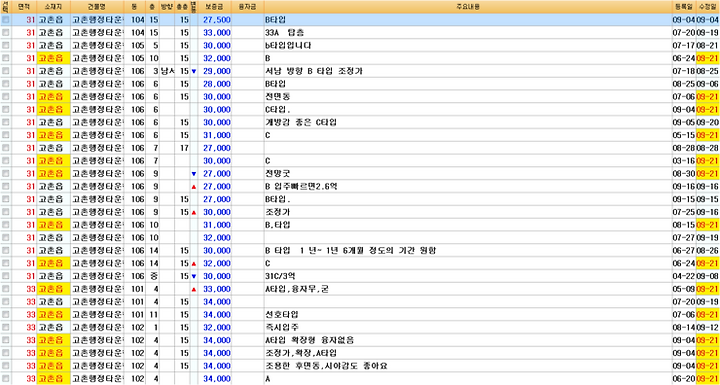Click the 건물명 column header
The height and width of the screenshot is (385, 720).
[x=97, y=7]
